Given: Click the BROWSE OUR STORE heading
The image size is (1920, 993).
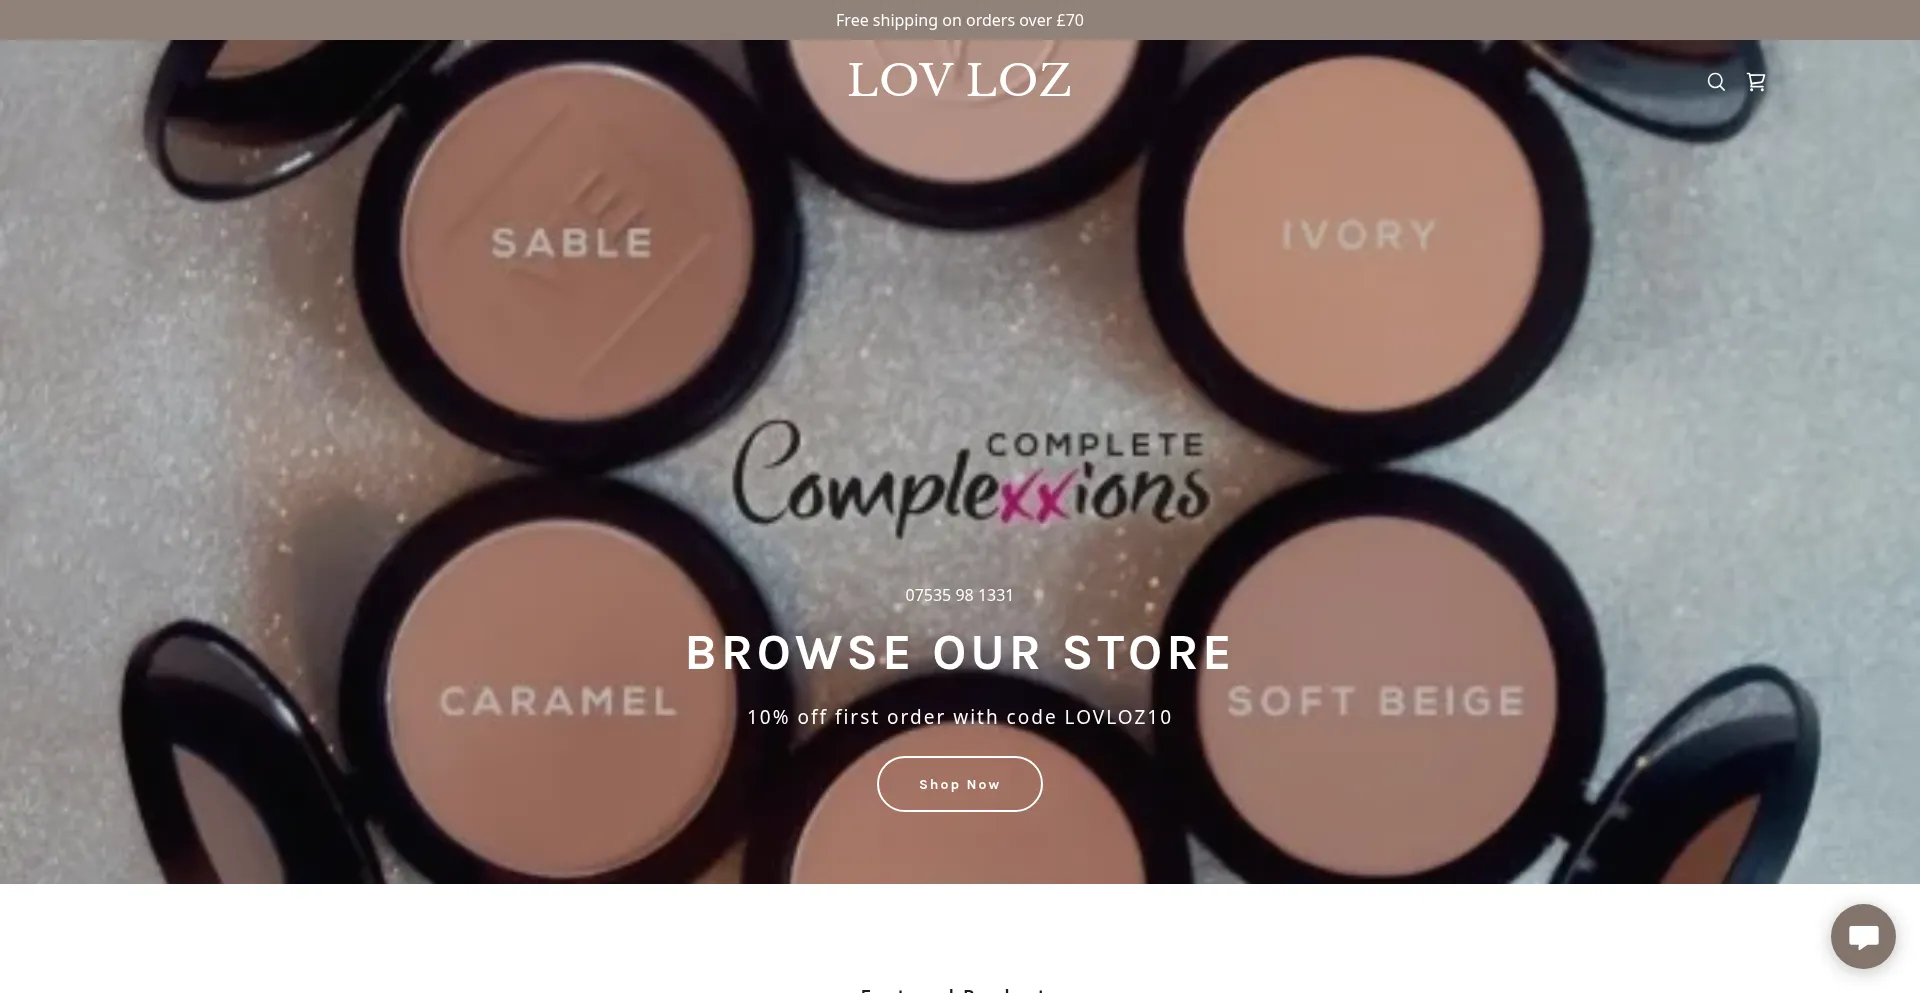Looking at the screenshot, I should click(x=959, y=653).
